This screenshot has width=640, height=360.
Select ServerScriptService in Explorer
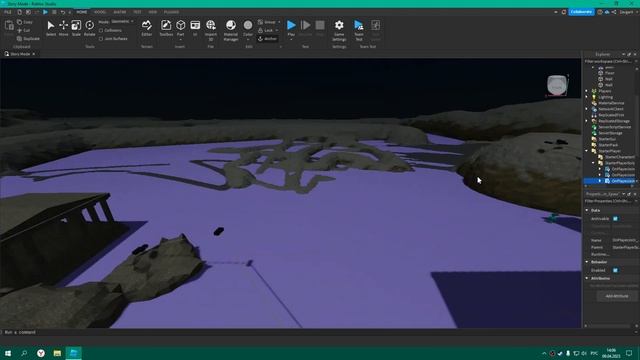click(x=614, y=127)
